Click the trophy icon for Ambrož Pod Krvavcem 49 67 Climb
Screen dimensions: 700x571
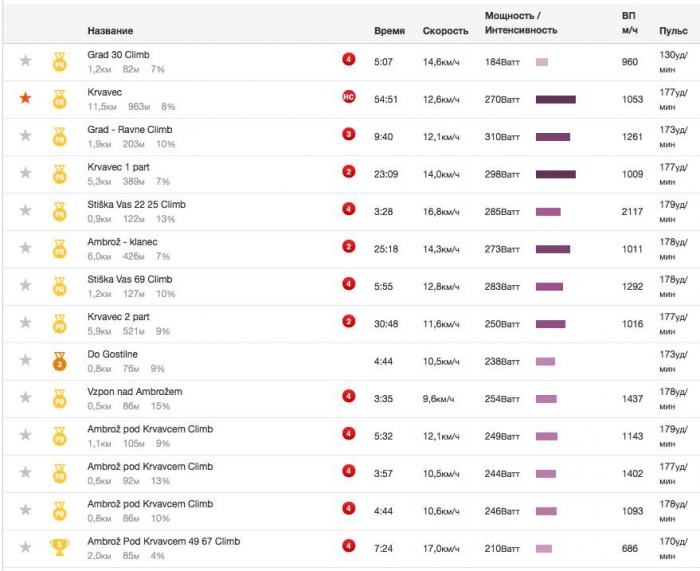(59, 547)
